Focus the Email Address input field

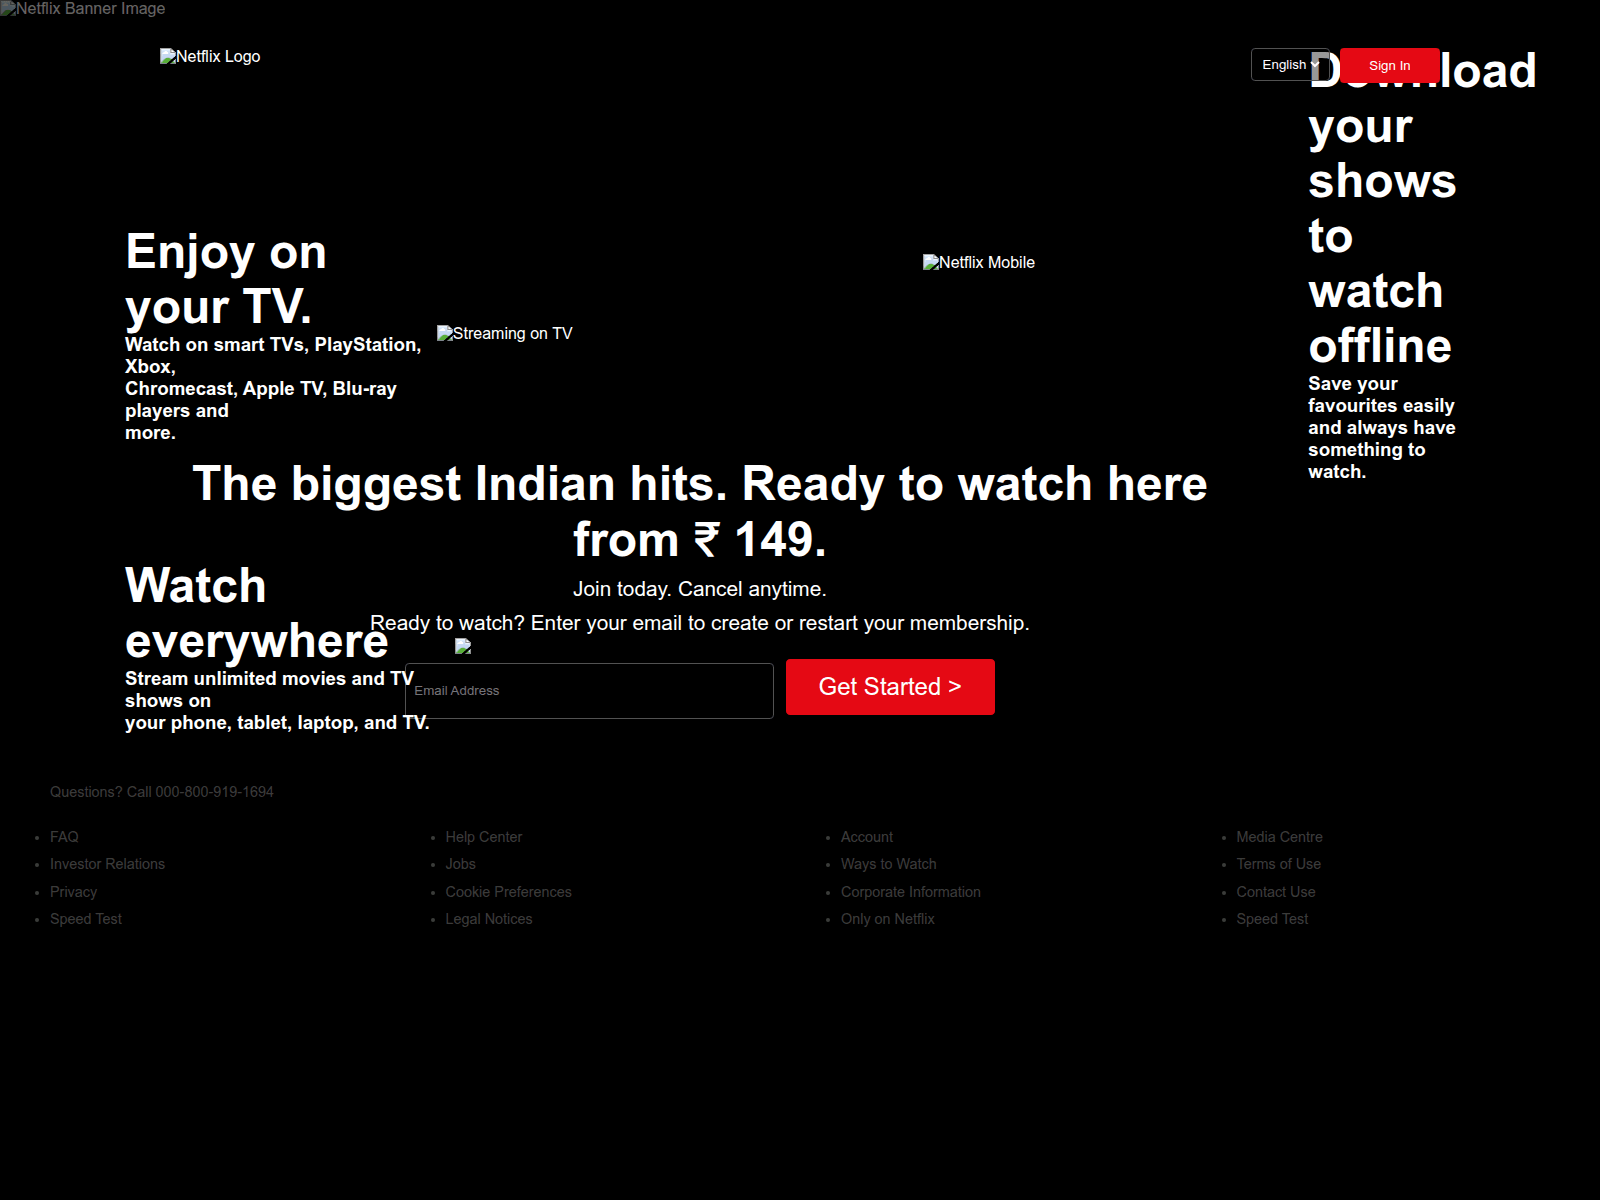589,691
